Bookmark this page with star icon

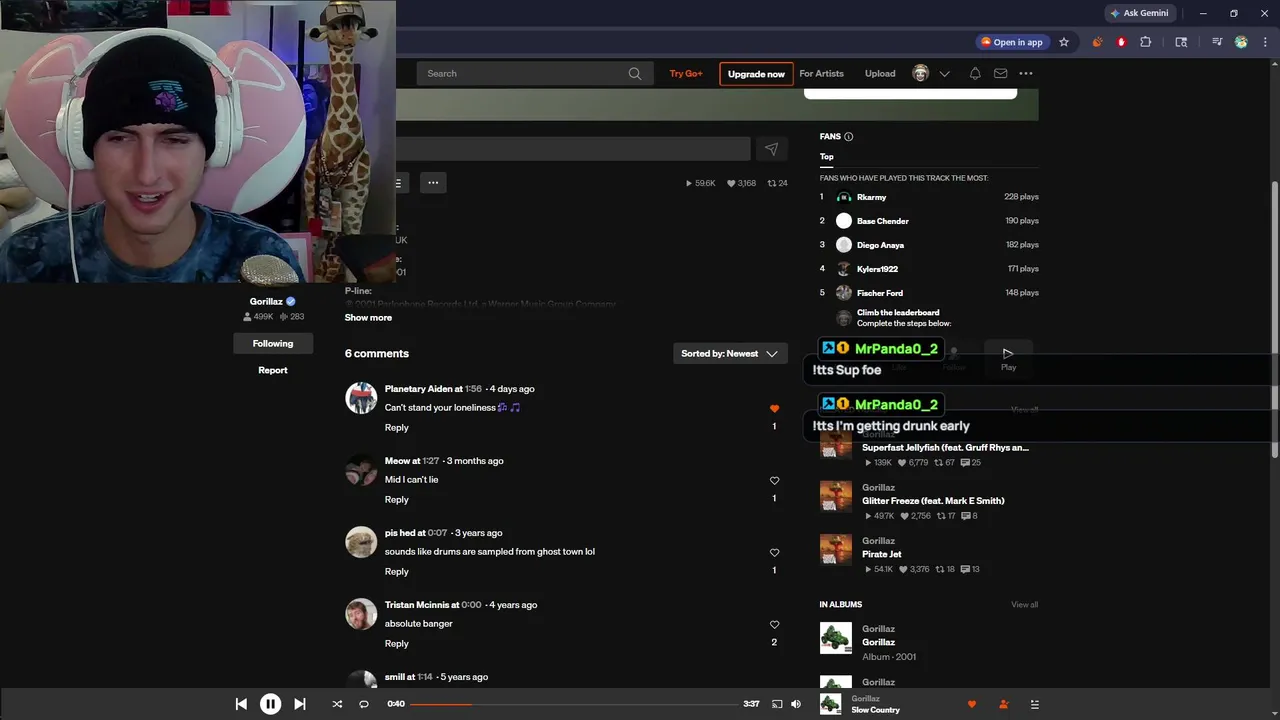[x=1064, y=42]
